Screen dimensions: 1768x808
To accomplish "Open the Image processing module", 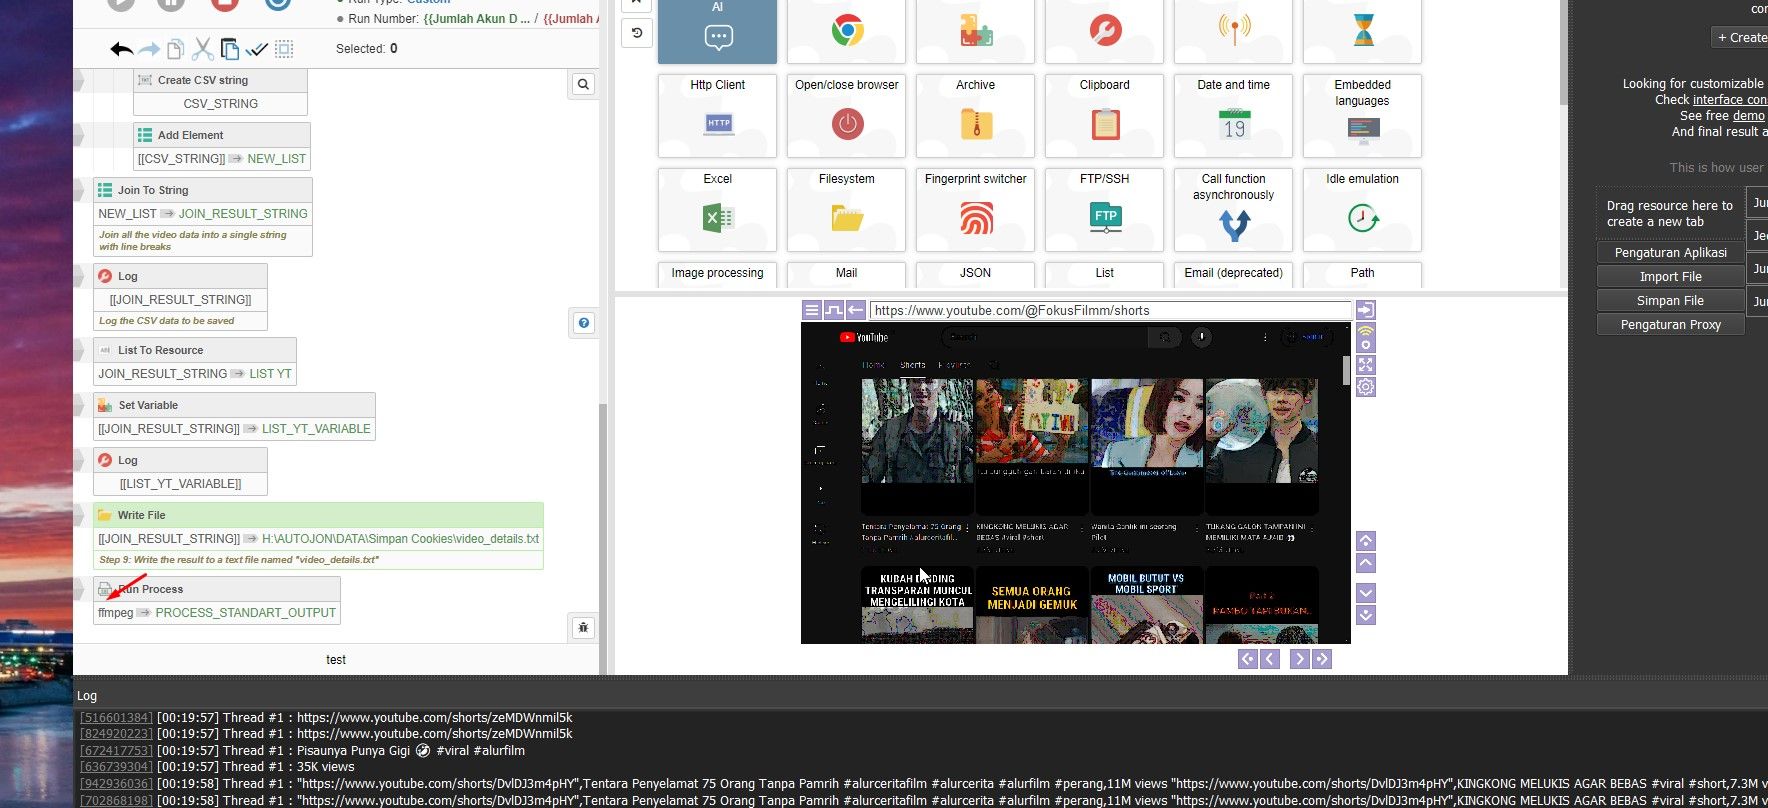I will click(x=717, y=274).
